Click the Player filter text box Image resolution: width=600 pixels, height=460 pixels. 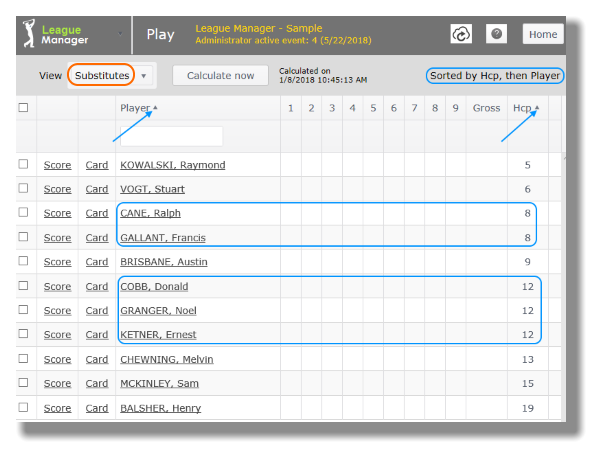pyautogui.click(x=170, y=136)
